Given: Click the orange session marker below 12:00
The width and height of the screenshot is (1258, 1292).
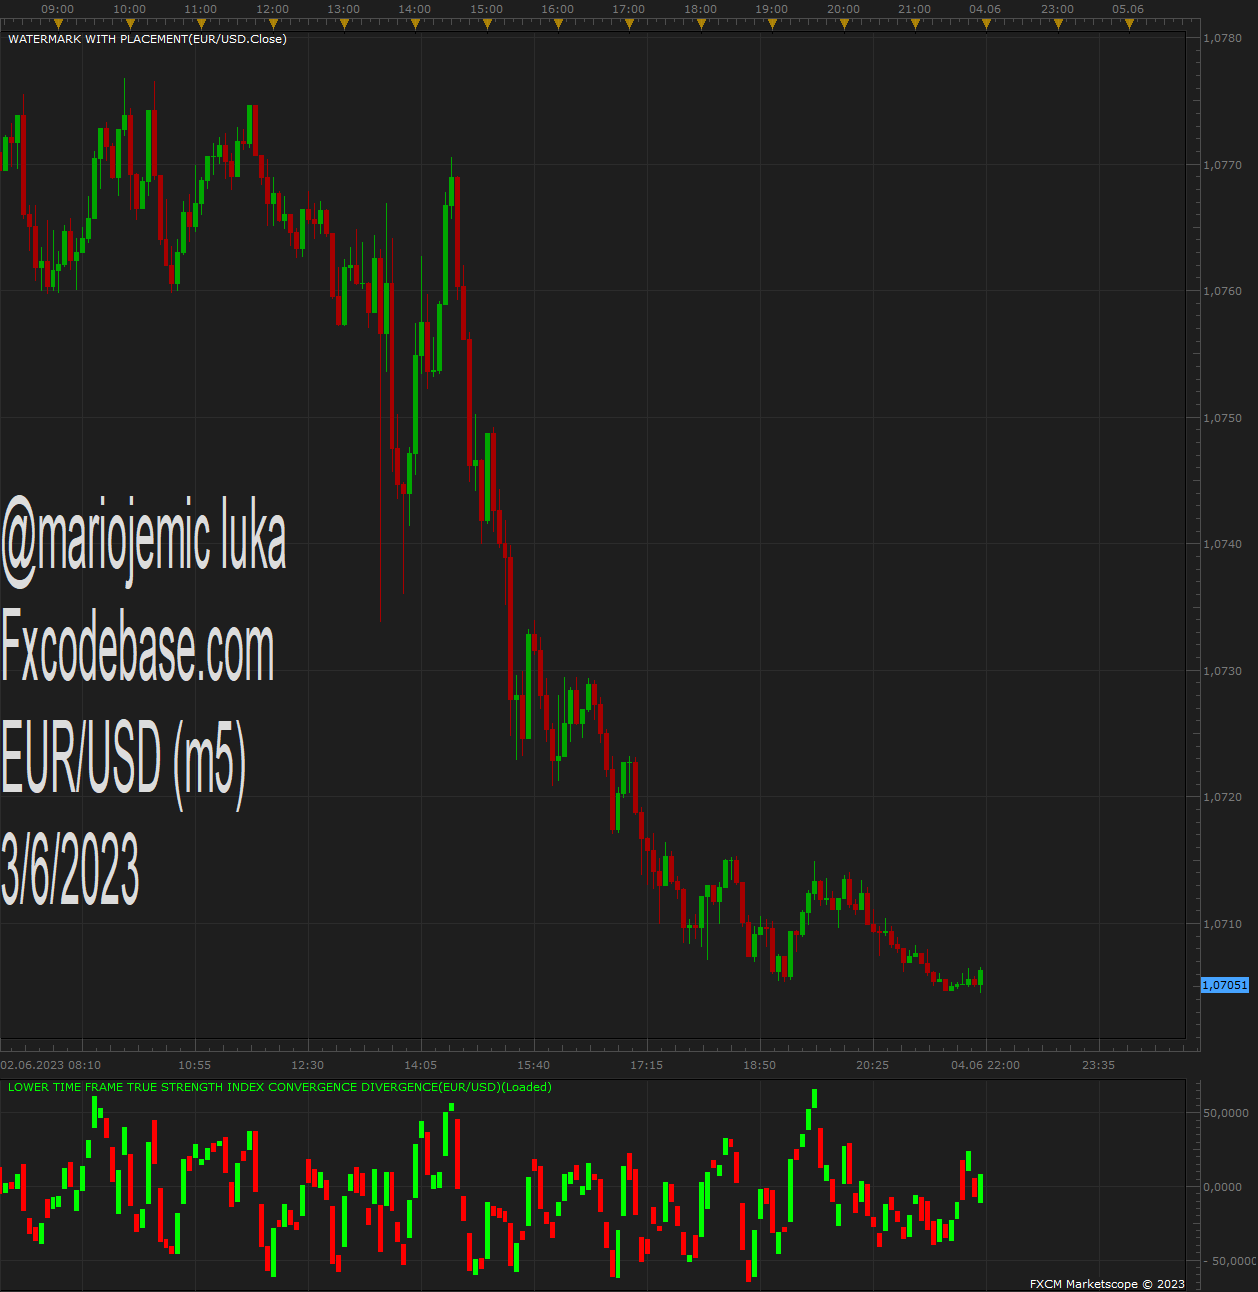Looking at the screenshot, I should 272,23.
